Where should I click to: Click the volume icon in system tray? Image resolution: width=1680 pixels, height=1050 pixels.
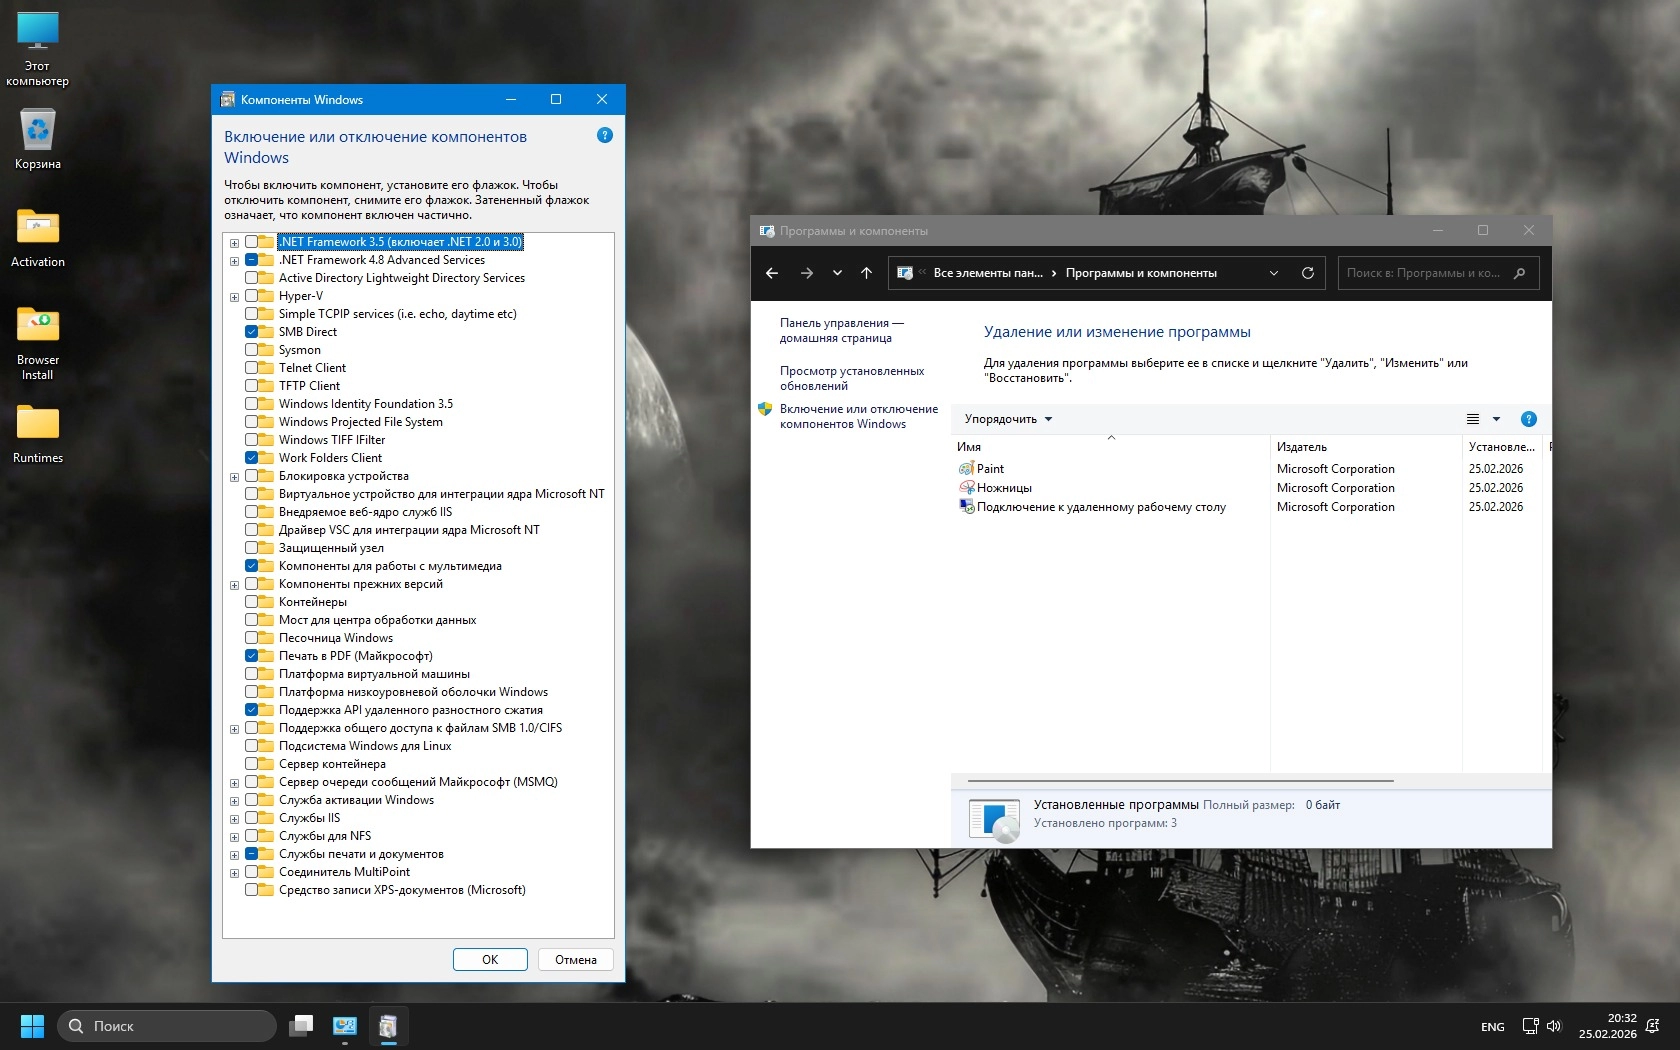pos(1553,1026)
